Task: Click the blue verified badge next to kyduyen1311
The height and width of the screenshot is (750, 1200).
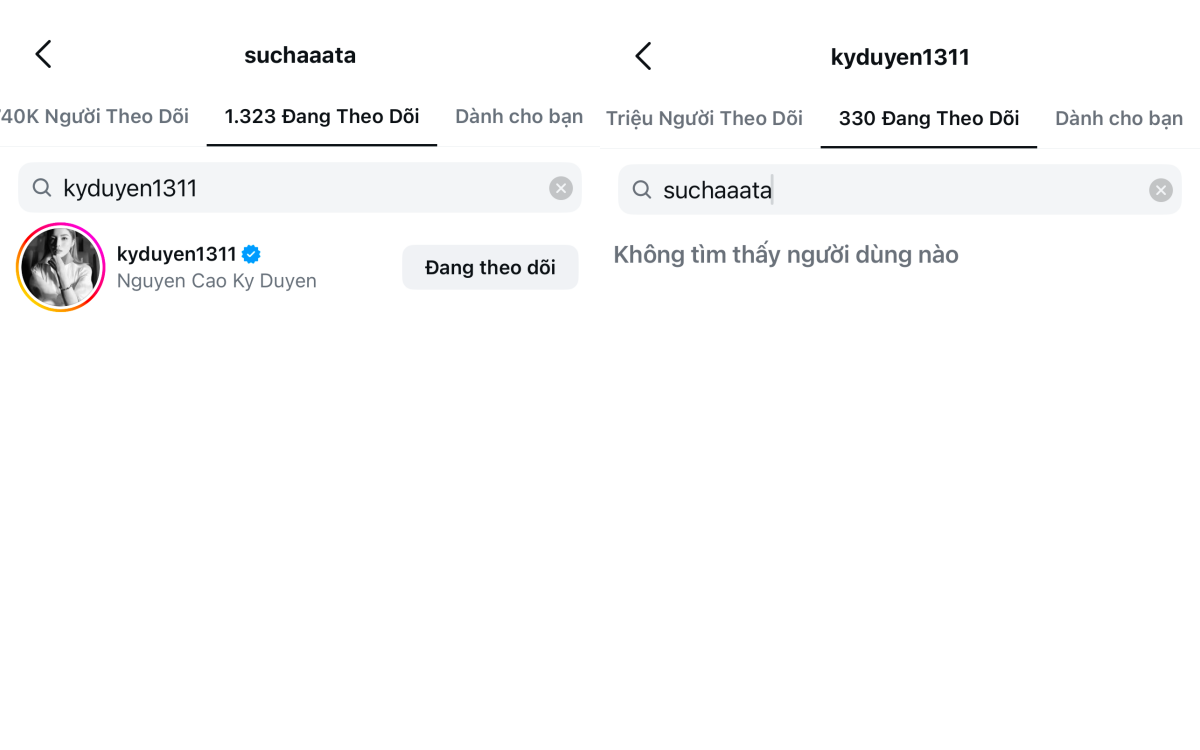Action: tap(251, 254)
